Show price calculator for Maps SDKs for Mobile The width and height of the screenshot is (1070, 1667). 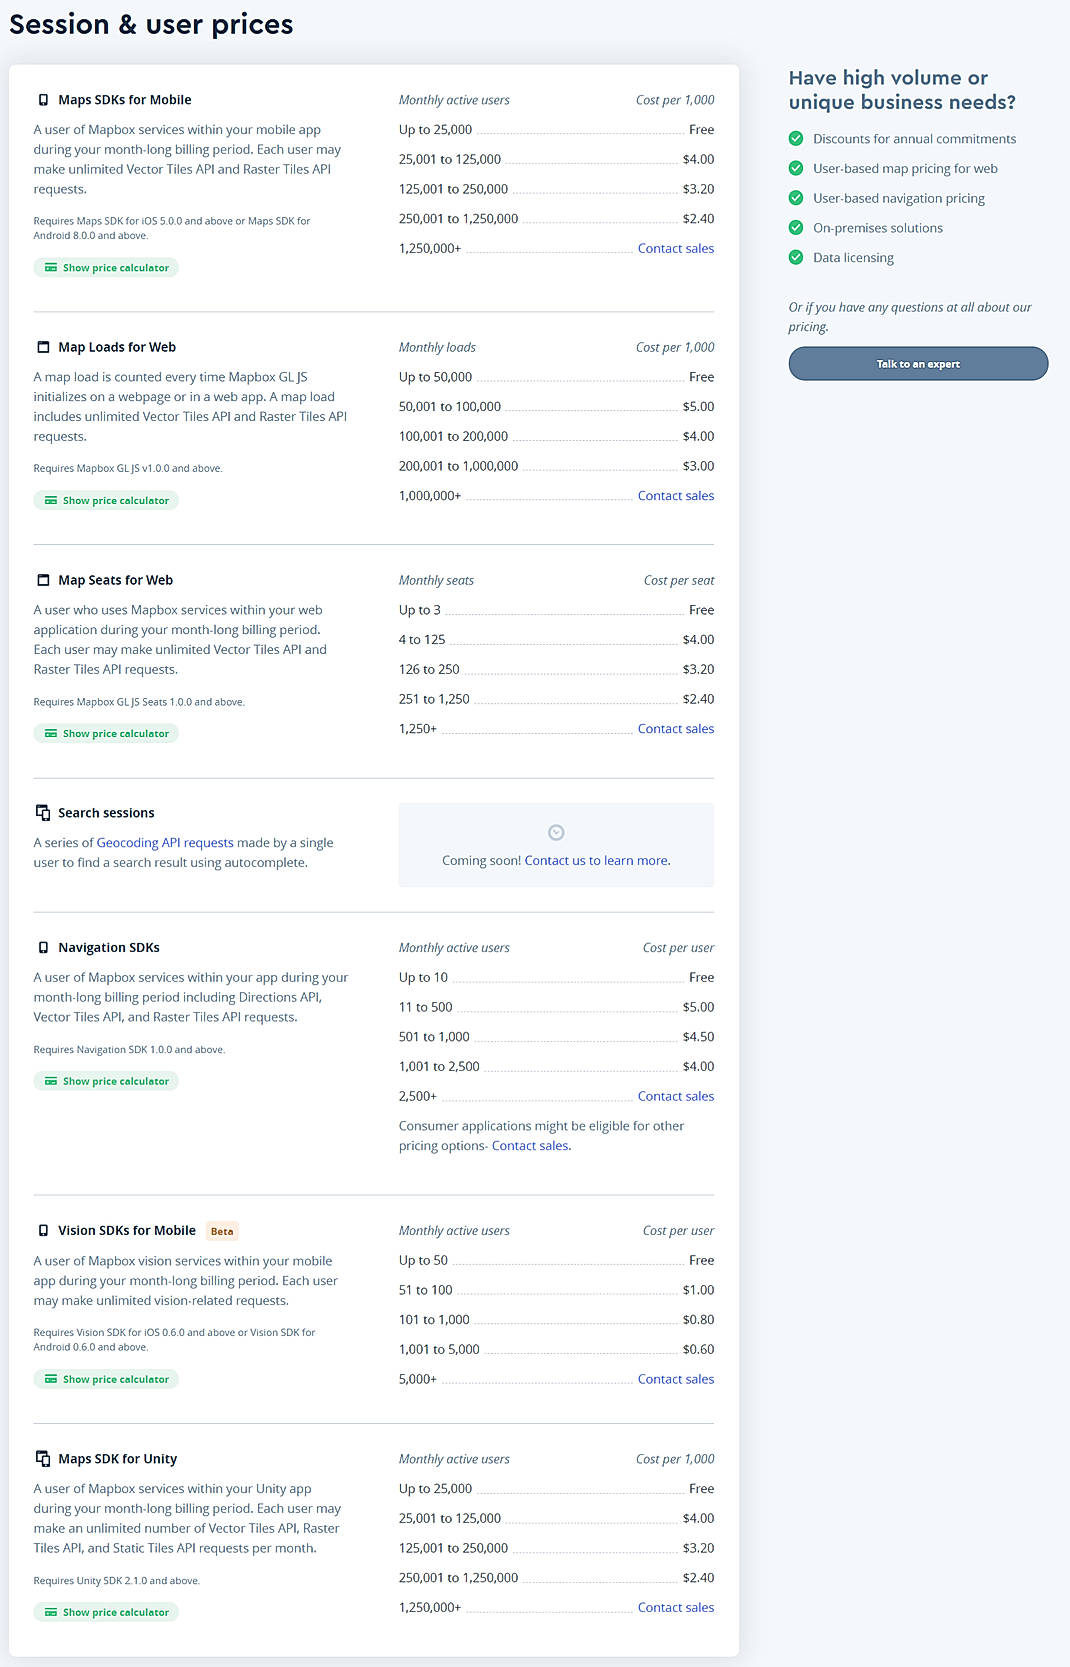click(105, 267)
